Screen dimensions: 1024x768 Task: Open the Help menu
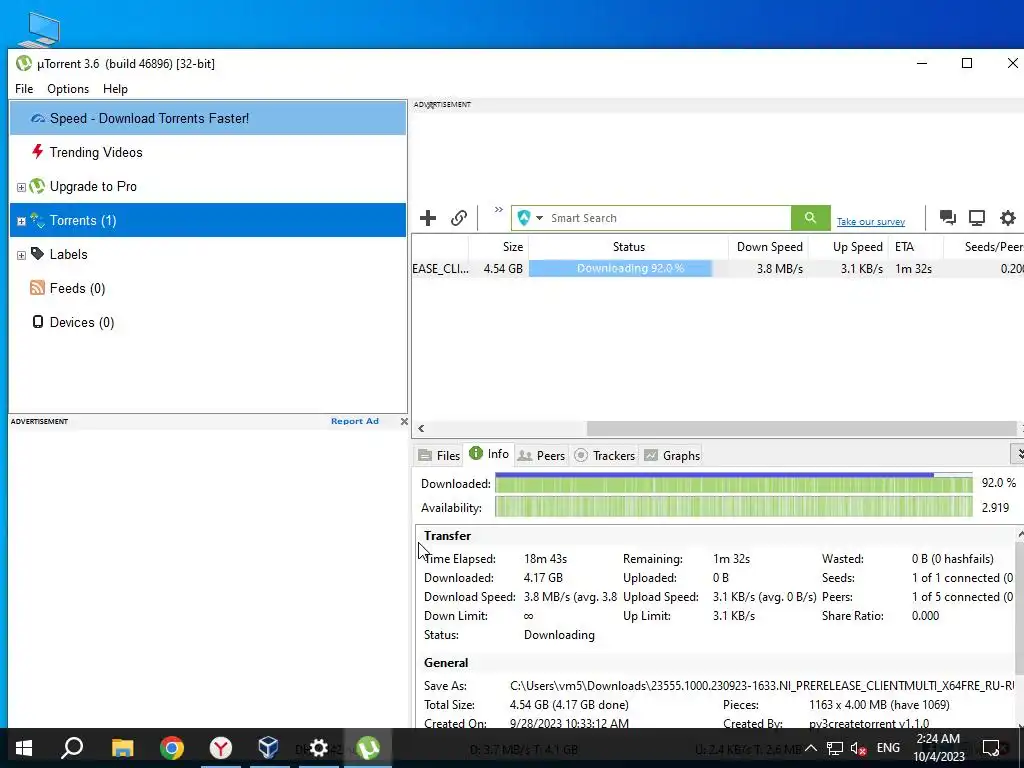tap(115, 89)
